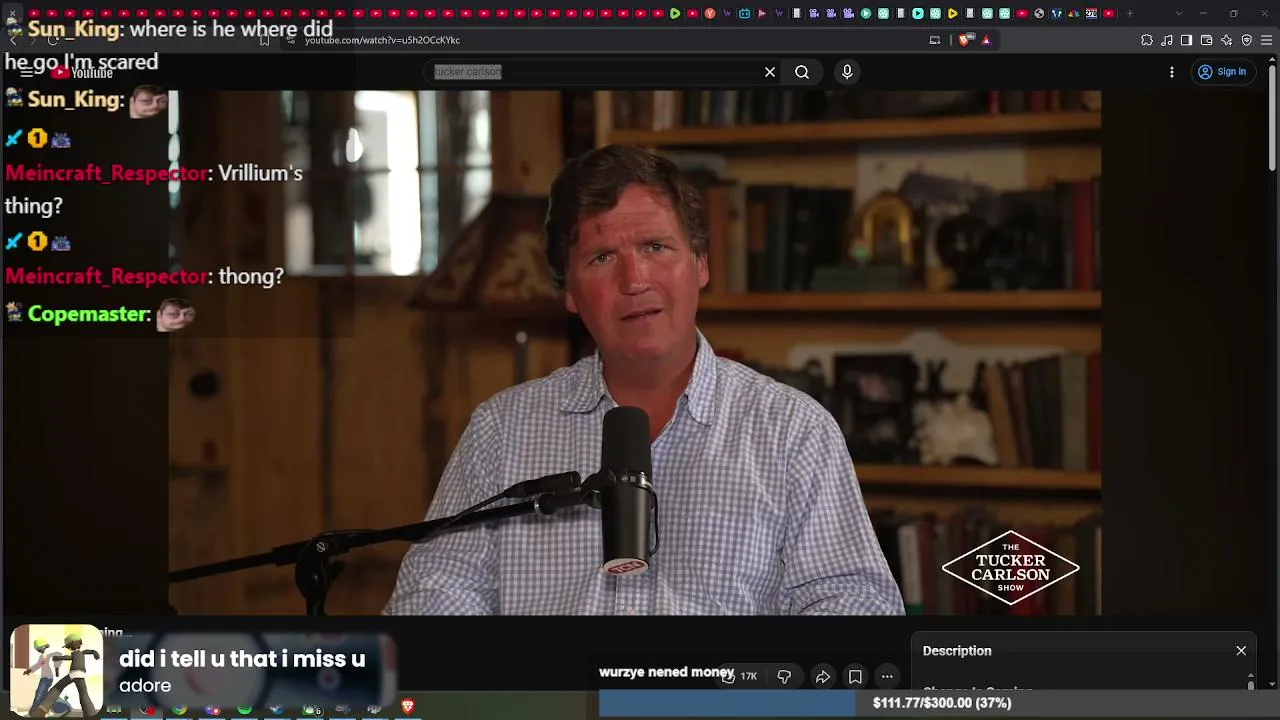Click the browser address bar URL

click(x=382, y=40)
